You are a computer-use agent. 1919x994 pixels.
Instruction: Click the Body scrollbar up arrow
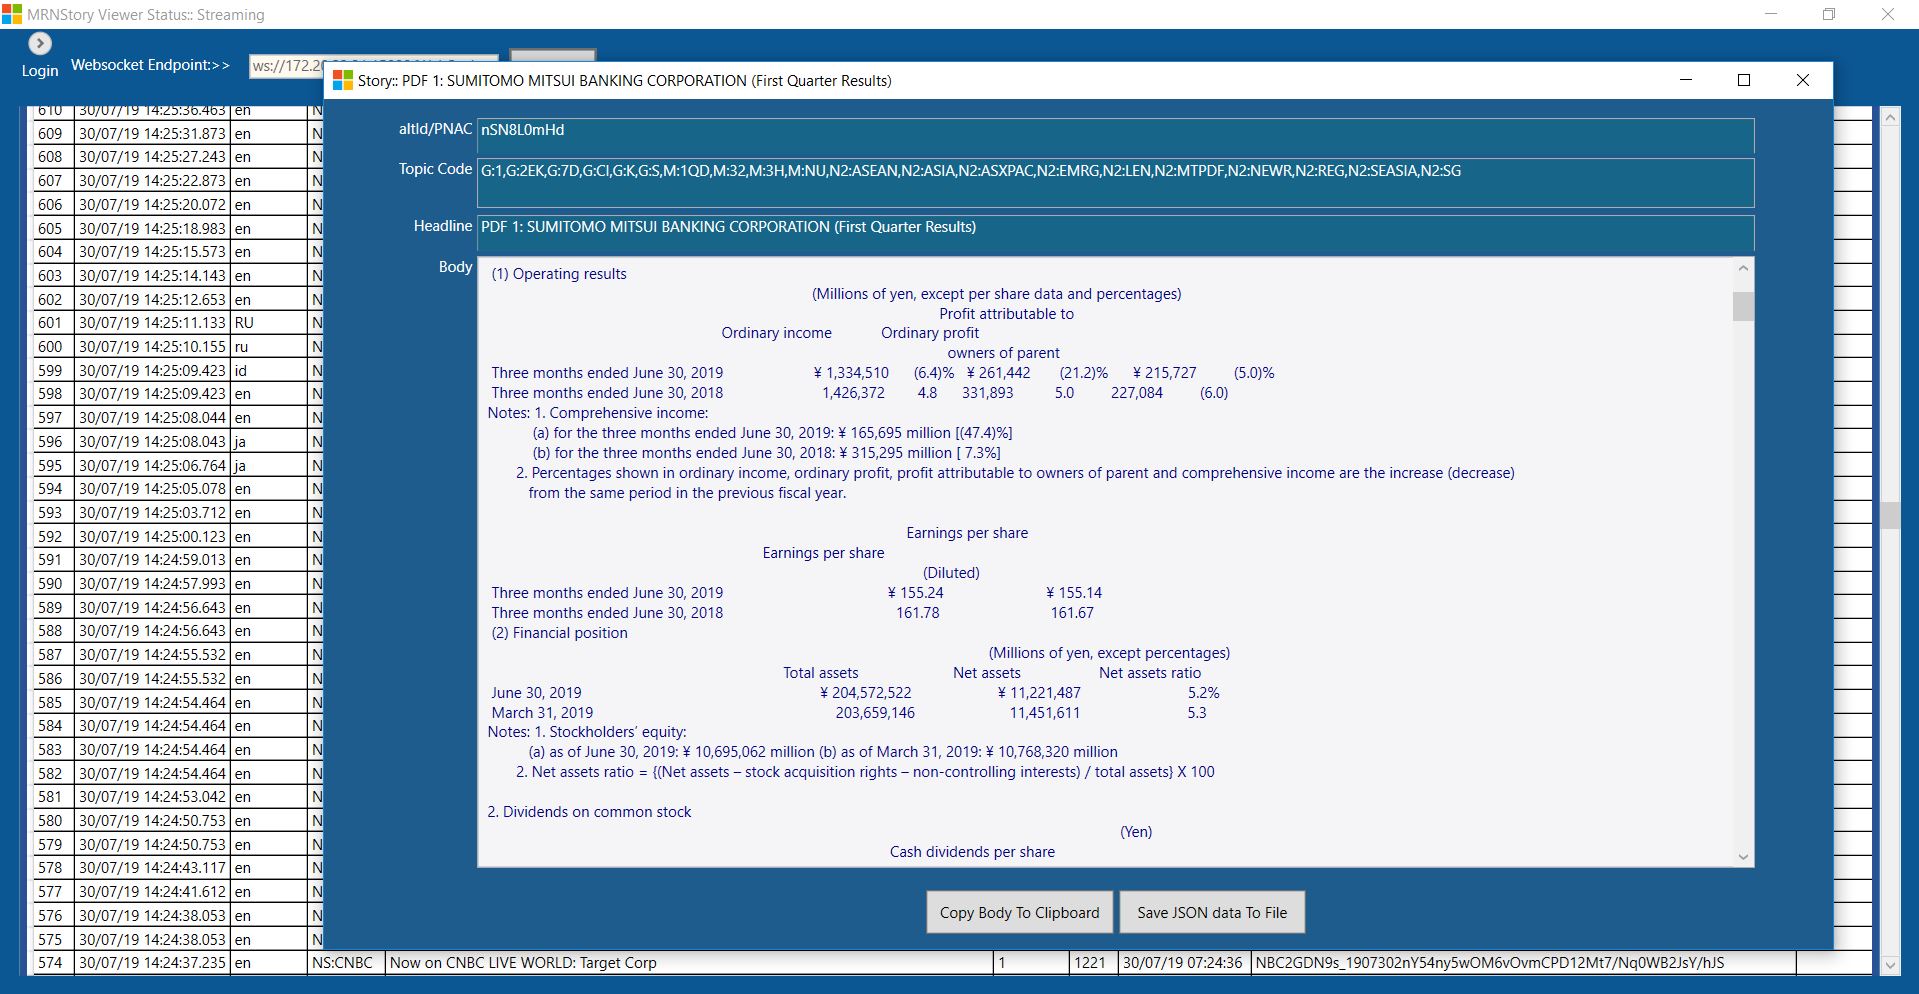point(1743,268)
